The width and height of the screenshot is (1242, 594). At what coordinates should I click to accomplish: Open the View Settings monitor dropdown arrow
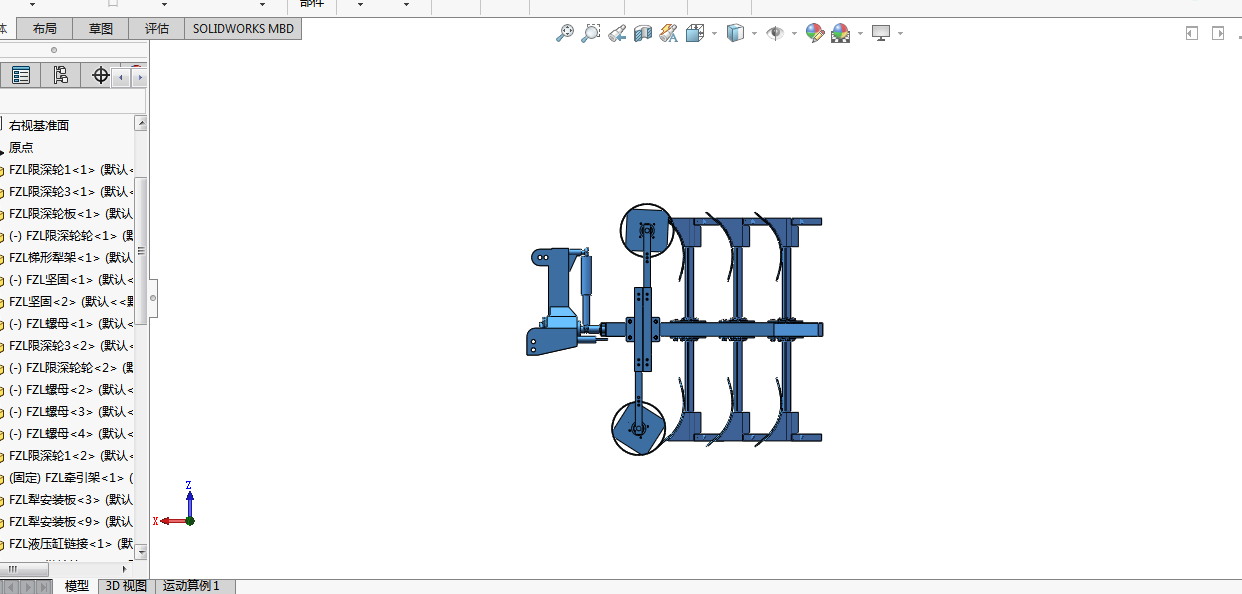[x=900, y=33]
